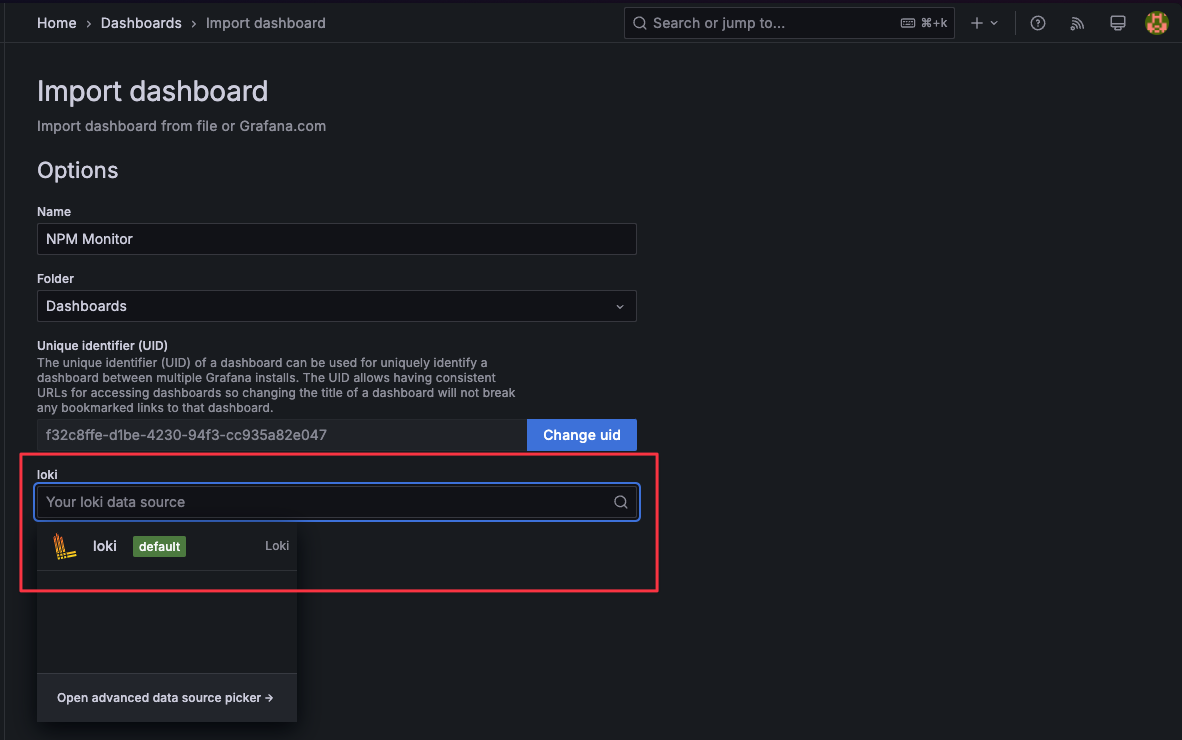Click the Loki logo icon in list
The width and height of the screenshot is (1182, 740).
tap(65, 546)
